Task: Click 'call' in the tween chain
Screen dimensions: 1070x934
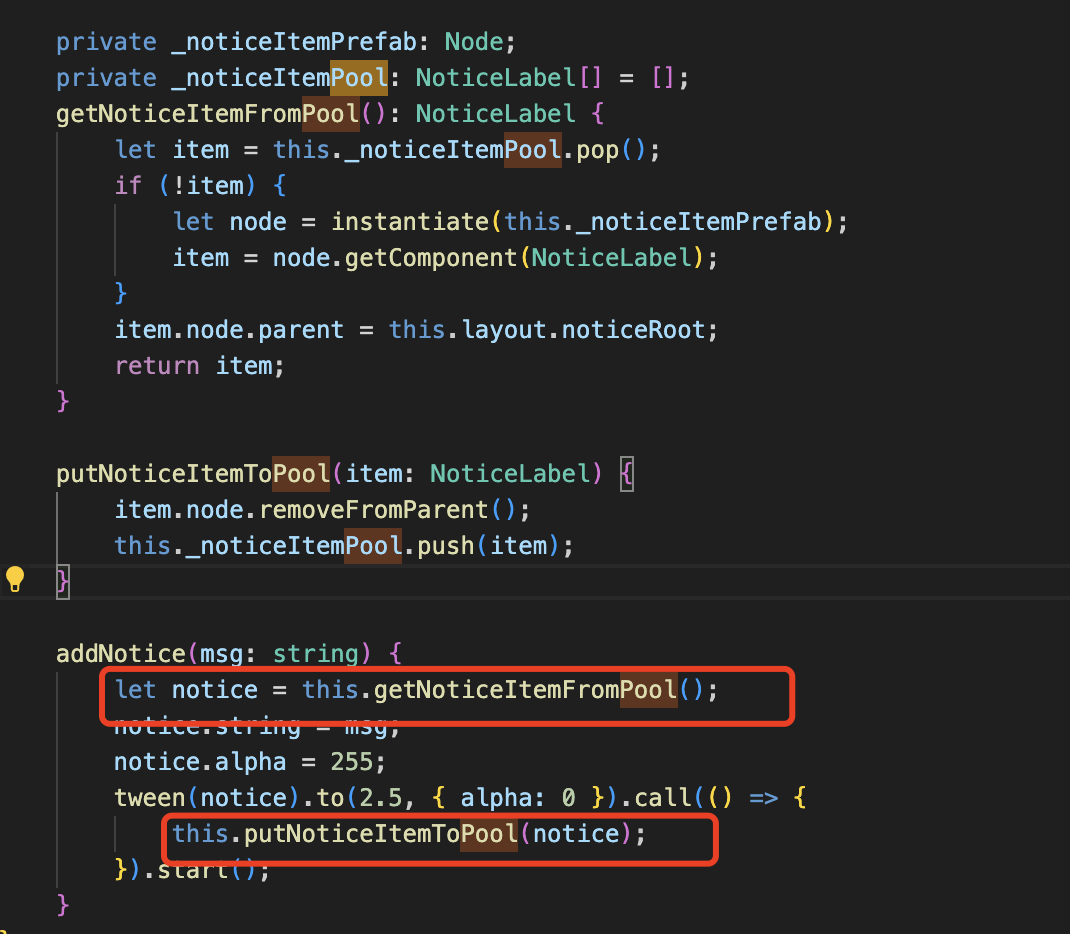Action: (663, 798)
